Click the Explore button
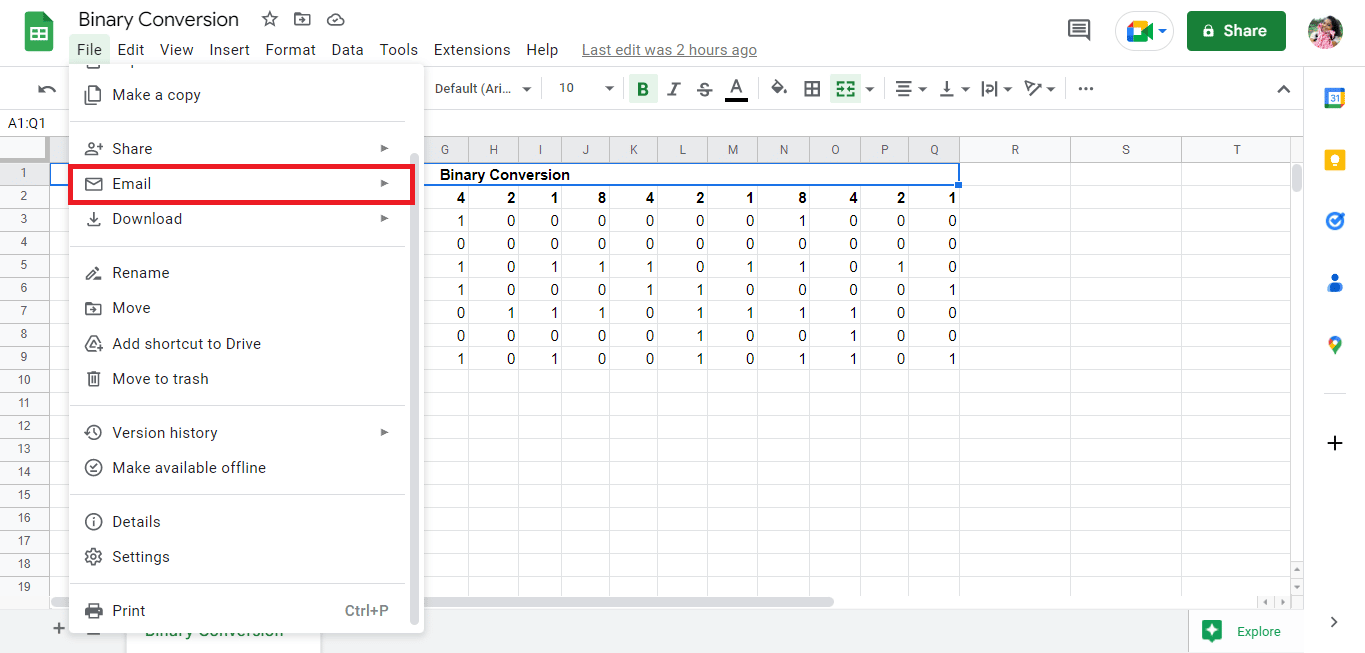This screenshot has height=653, width=1365. [x=1244, y=631]
